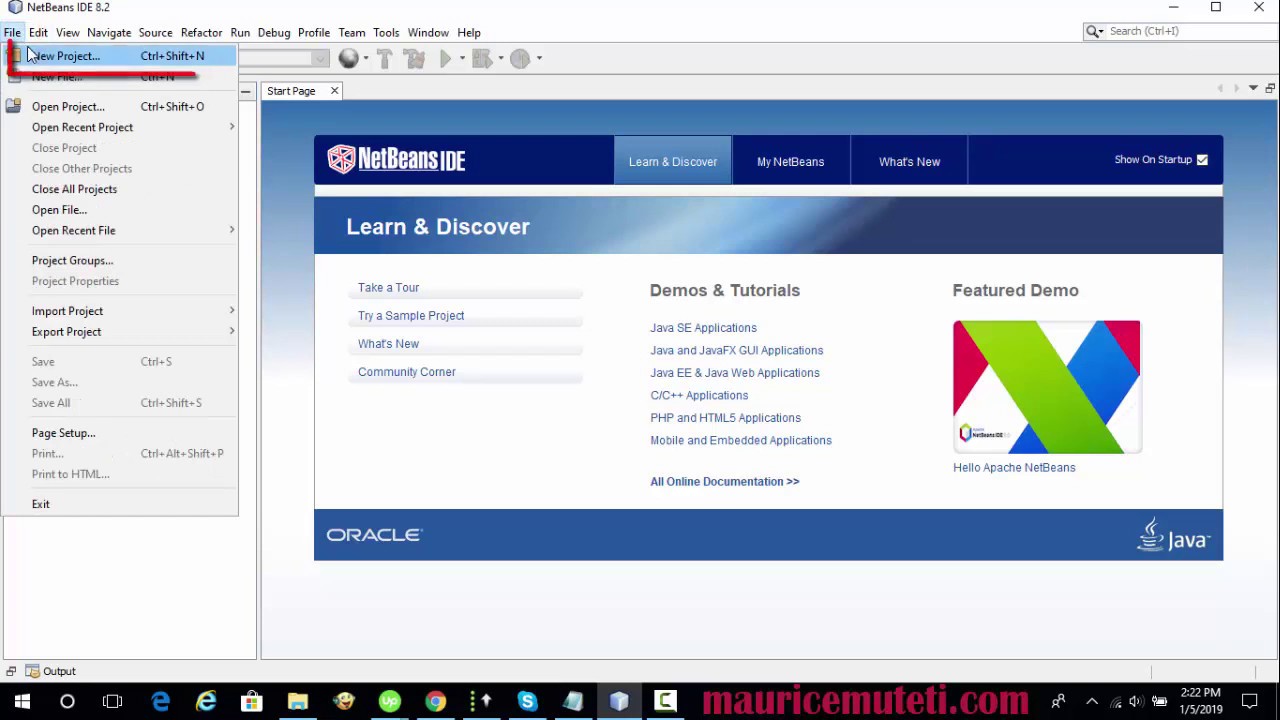Switch to What's New tab
1280x720 pixels.
(909, 161)
